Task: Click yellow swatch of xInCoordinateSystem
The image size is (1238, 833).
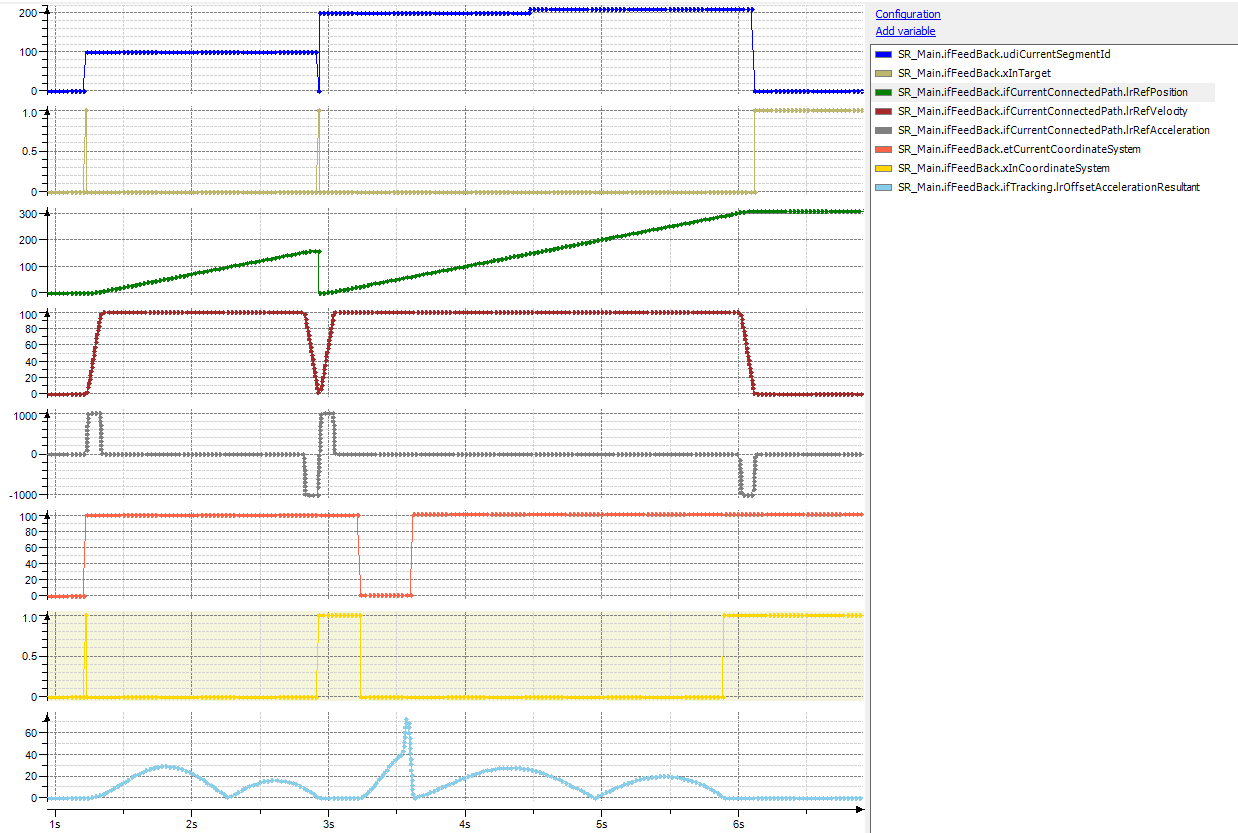Action: click(x=883, y=168)
